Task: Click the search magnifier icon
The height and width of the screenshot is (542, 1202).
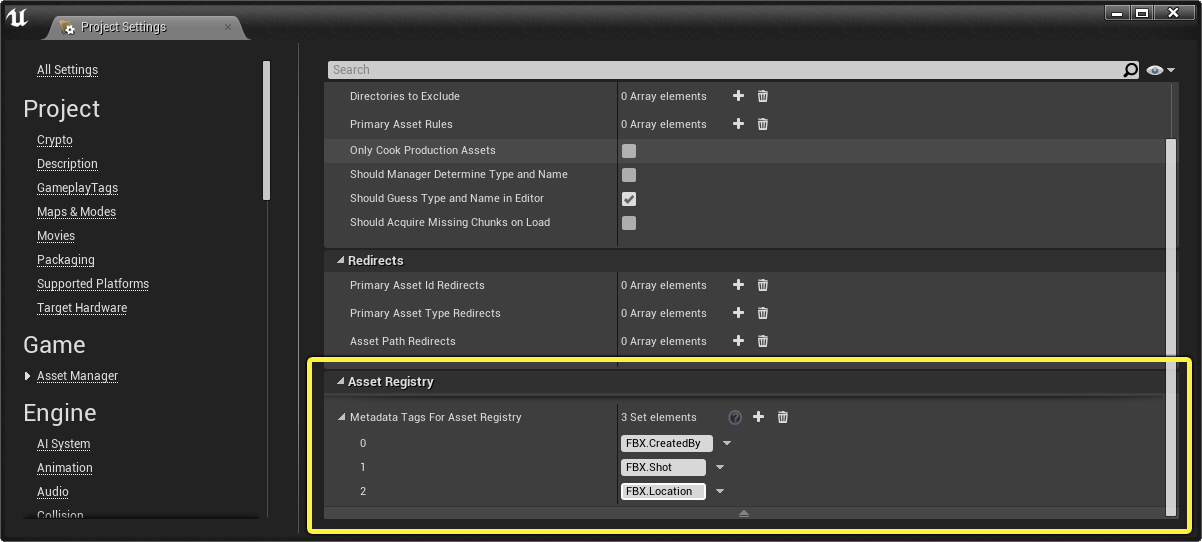Action: pyautogui.click(x=1130, y=70)
